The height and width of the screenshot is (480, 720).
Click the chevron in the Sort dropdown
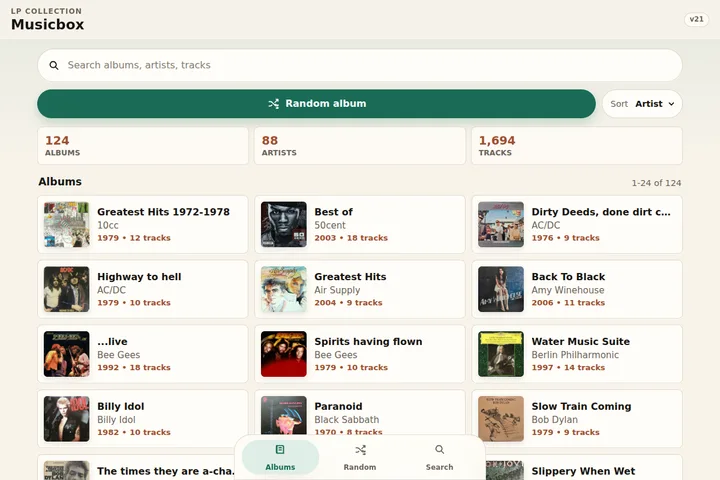(x=671, y=104)
